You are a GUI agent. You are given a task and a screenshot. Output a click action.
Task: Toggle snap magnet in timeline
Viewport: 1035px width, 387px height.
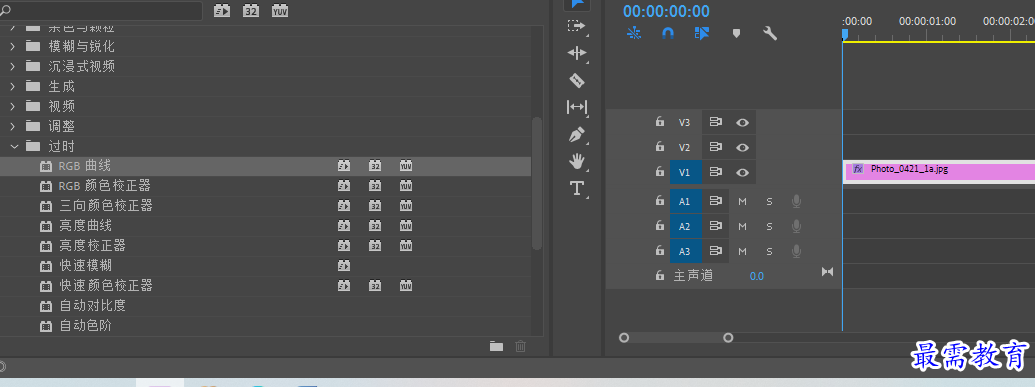point(668,33)
